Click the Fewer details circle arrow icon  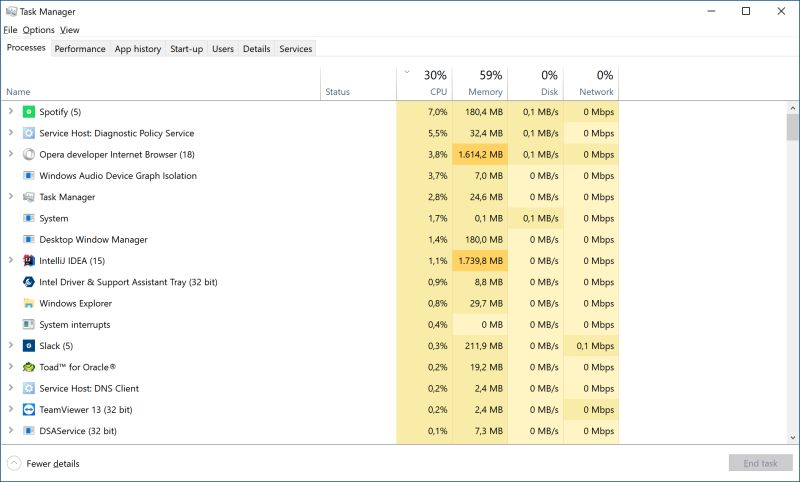[14, 463]
